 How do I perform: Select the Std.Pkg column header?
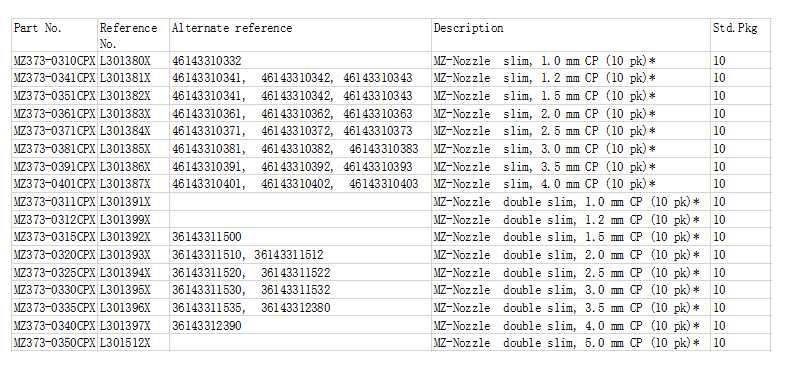(x=735, y=28)
